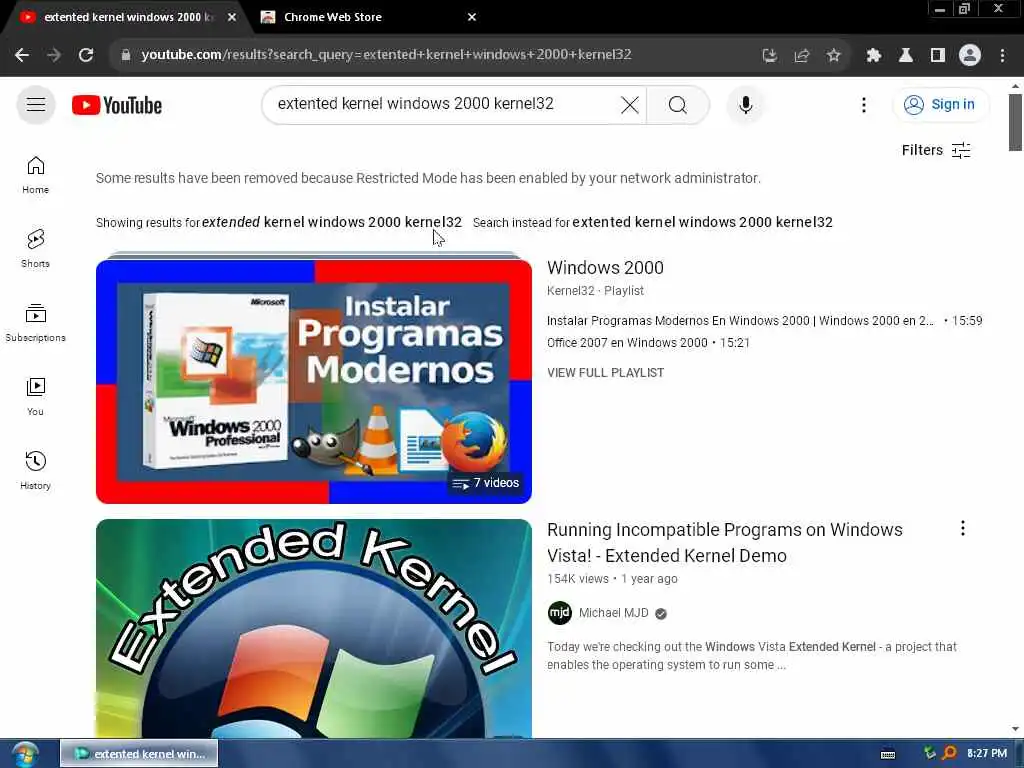Click VIEW FULL PLAYLIST
Screen dimensions: 1024x768
[x=605, y=373]
